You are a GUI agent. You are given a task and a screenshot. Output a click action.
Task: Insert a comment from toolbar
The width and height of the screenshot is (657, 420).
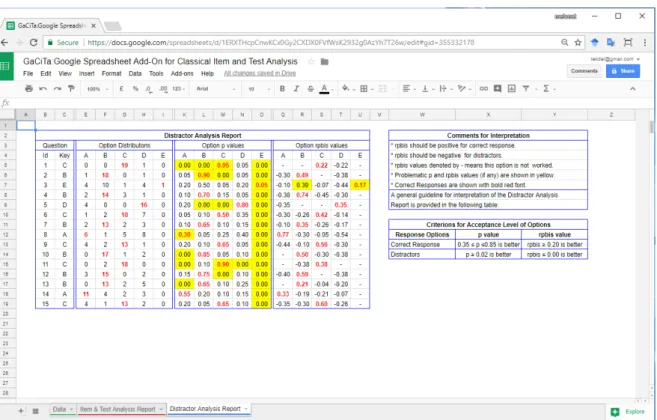coord(497,88)
